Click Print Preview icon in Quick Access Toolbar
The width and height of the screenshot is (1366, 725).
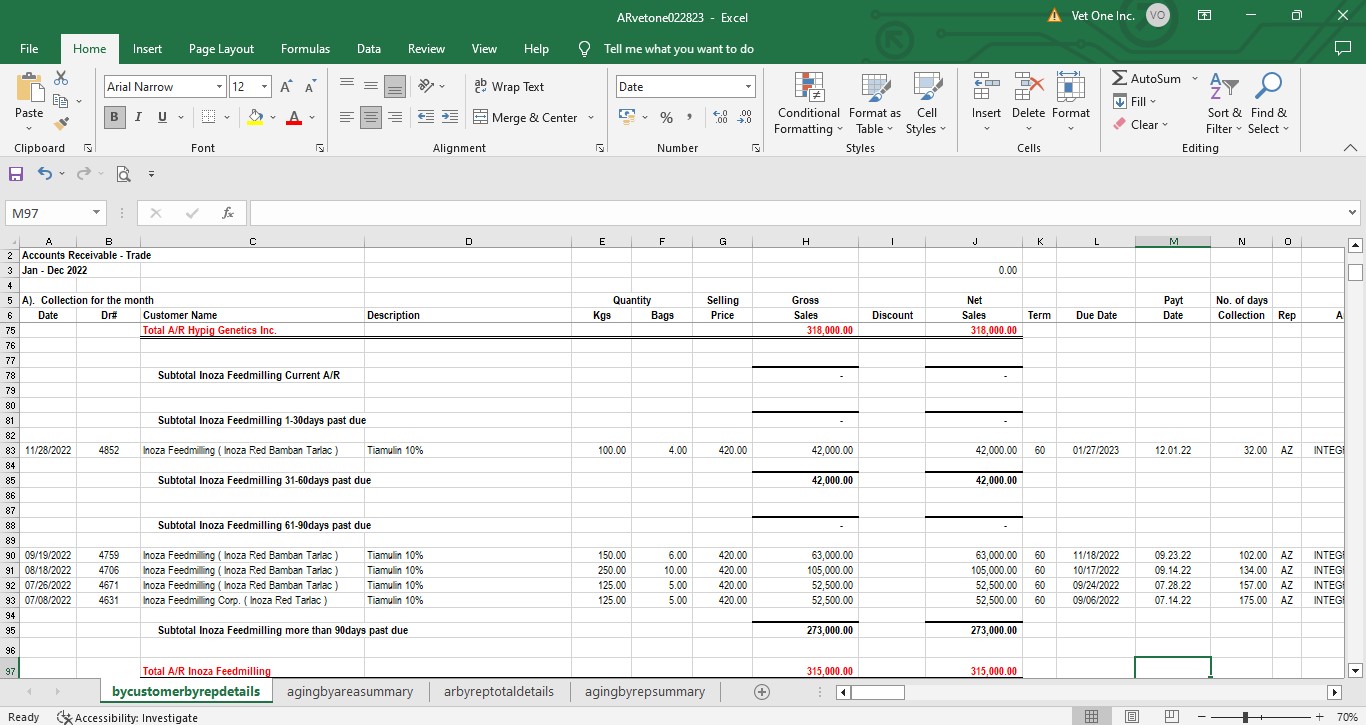[123, 174]
